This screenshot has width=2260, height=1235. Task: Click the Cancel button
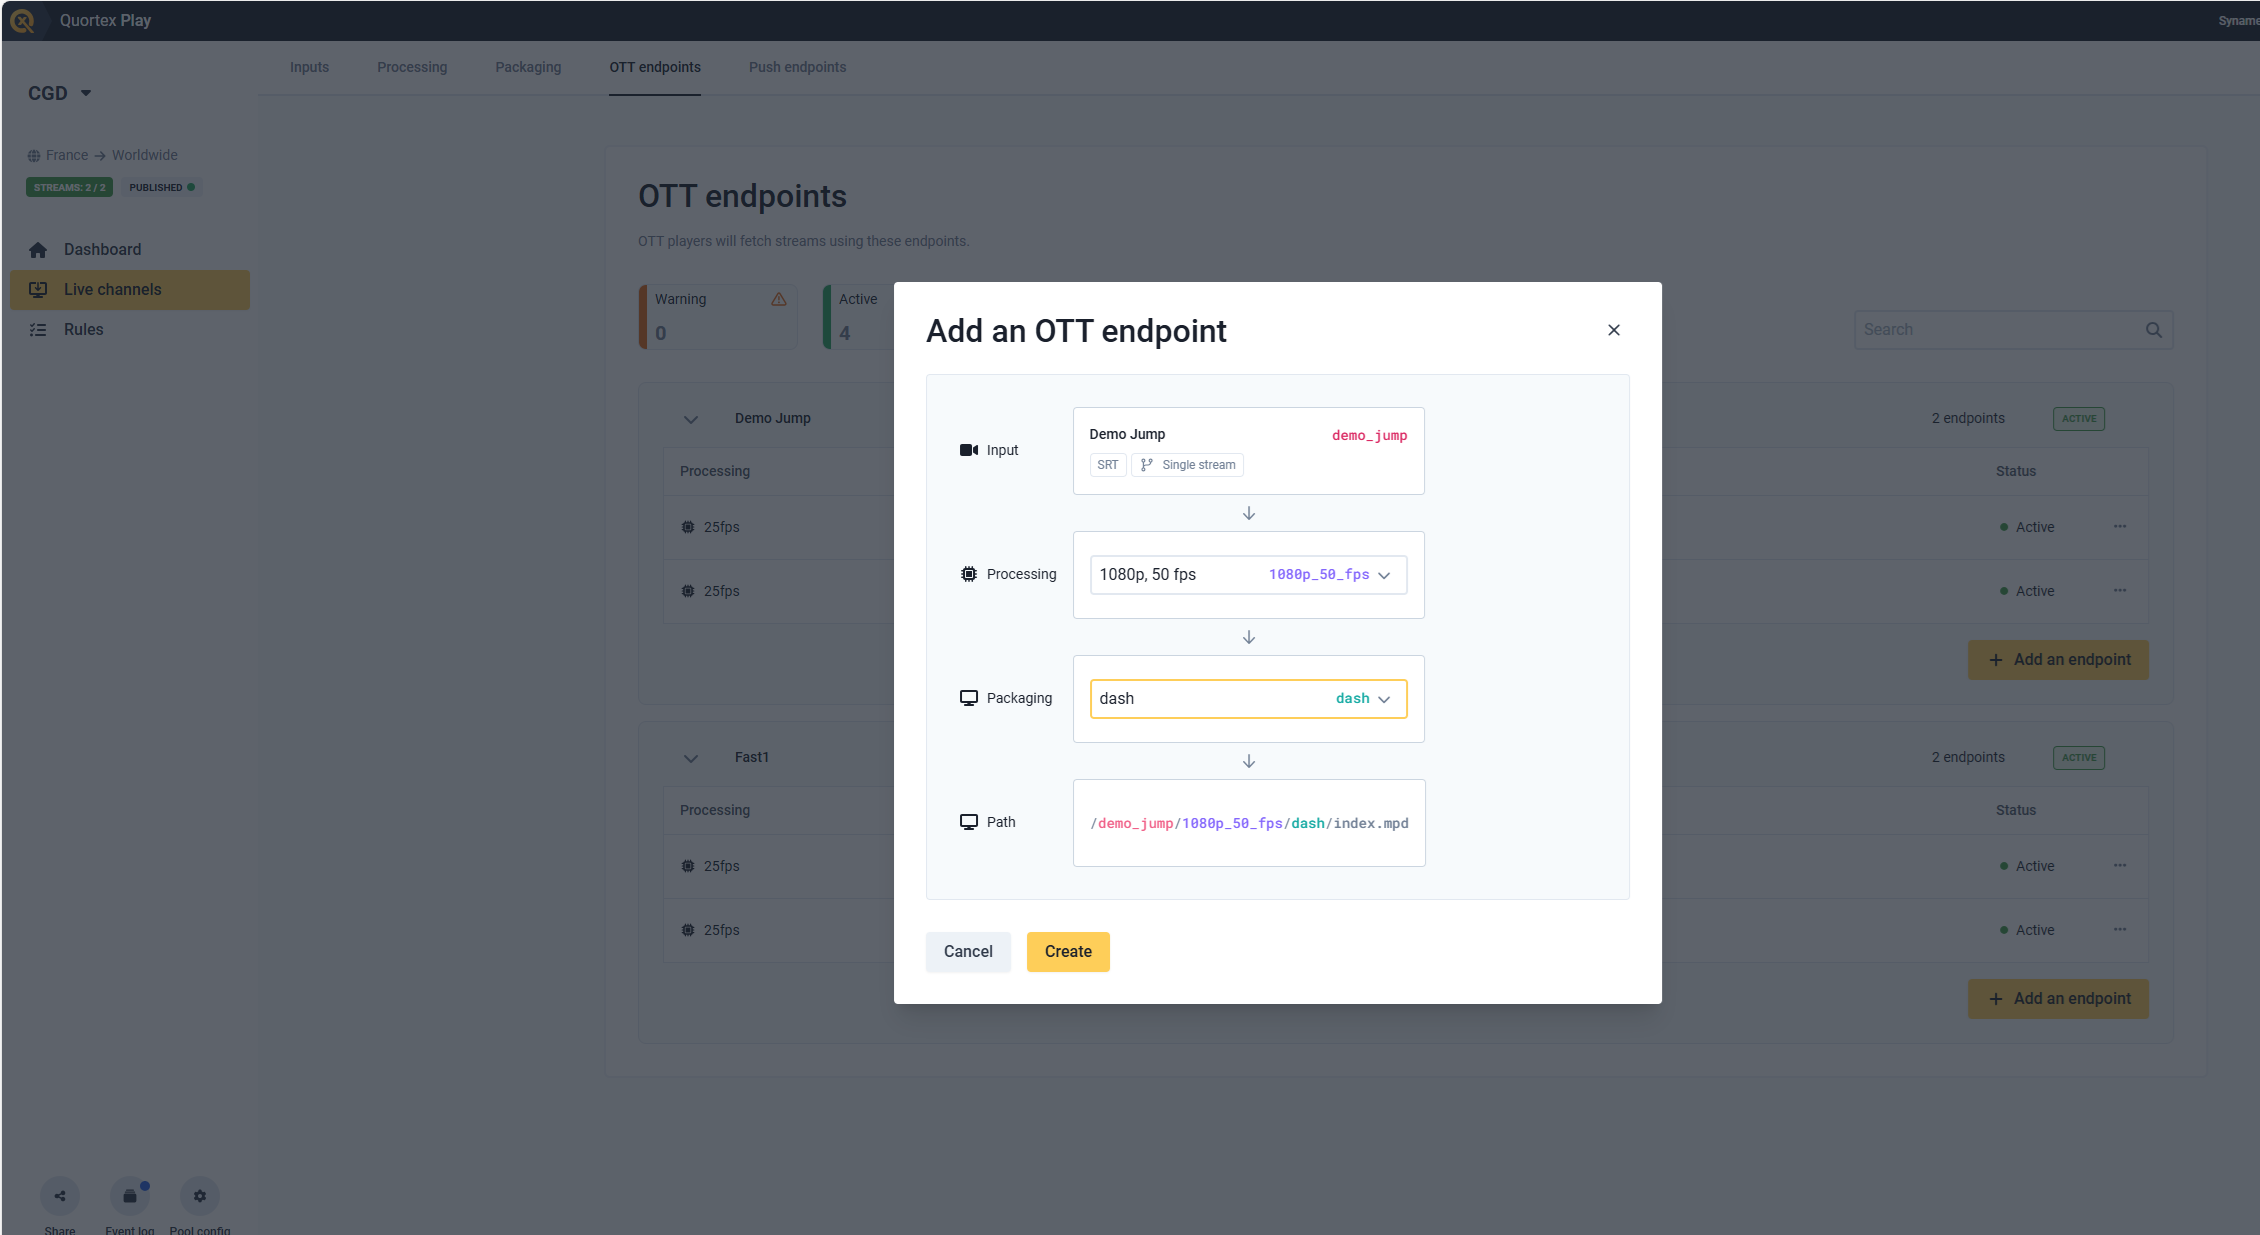pyautogui.click(x=968, y=952)
